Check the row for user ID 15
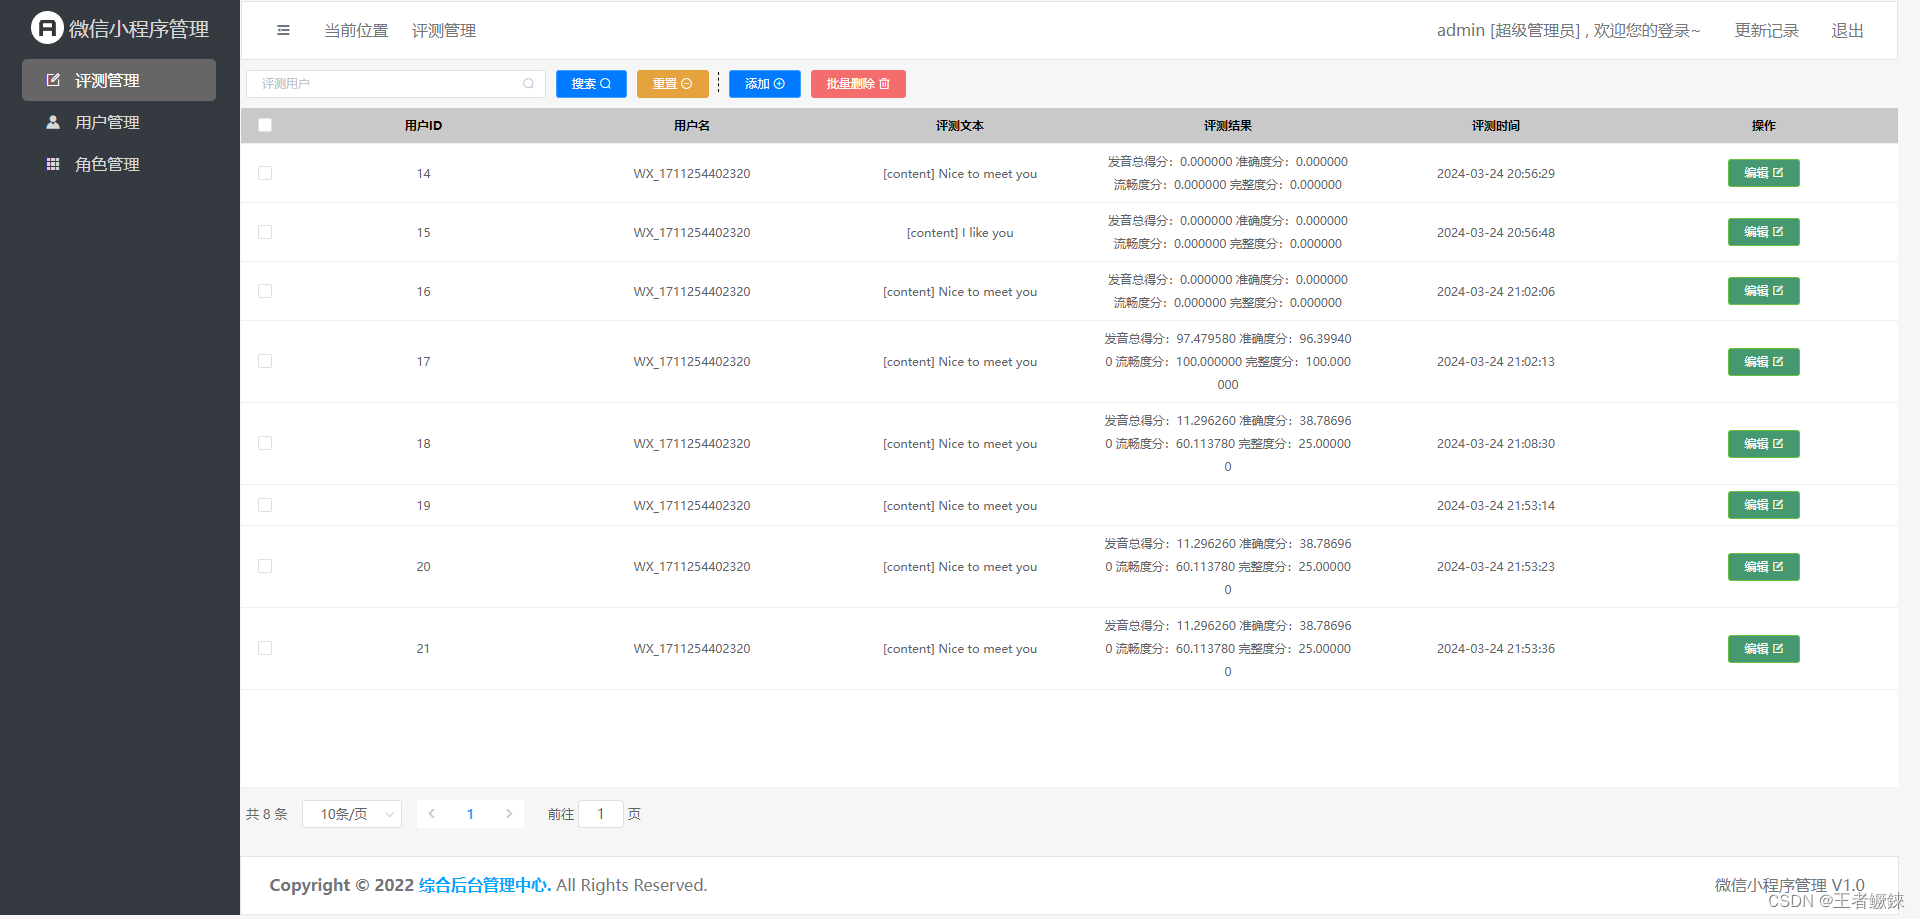The width and height of the screenshot is (1920, 919). click(x=265, y=232)
